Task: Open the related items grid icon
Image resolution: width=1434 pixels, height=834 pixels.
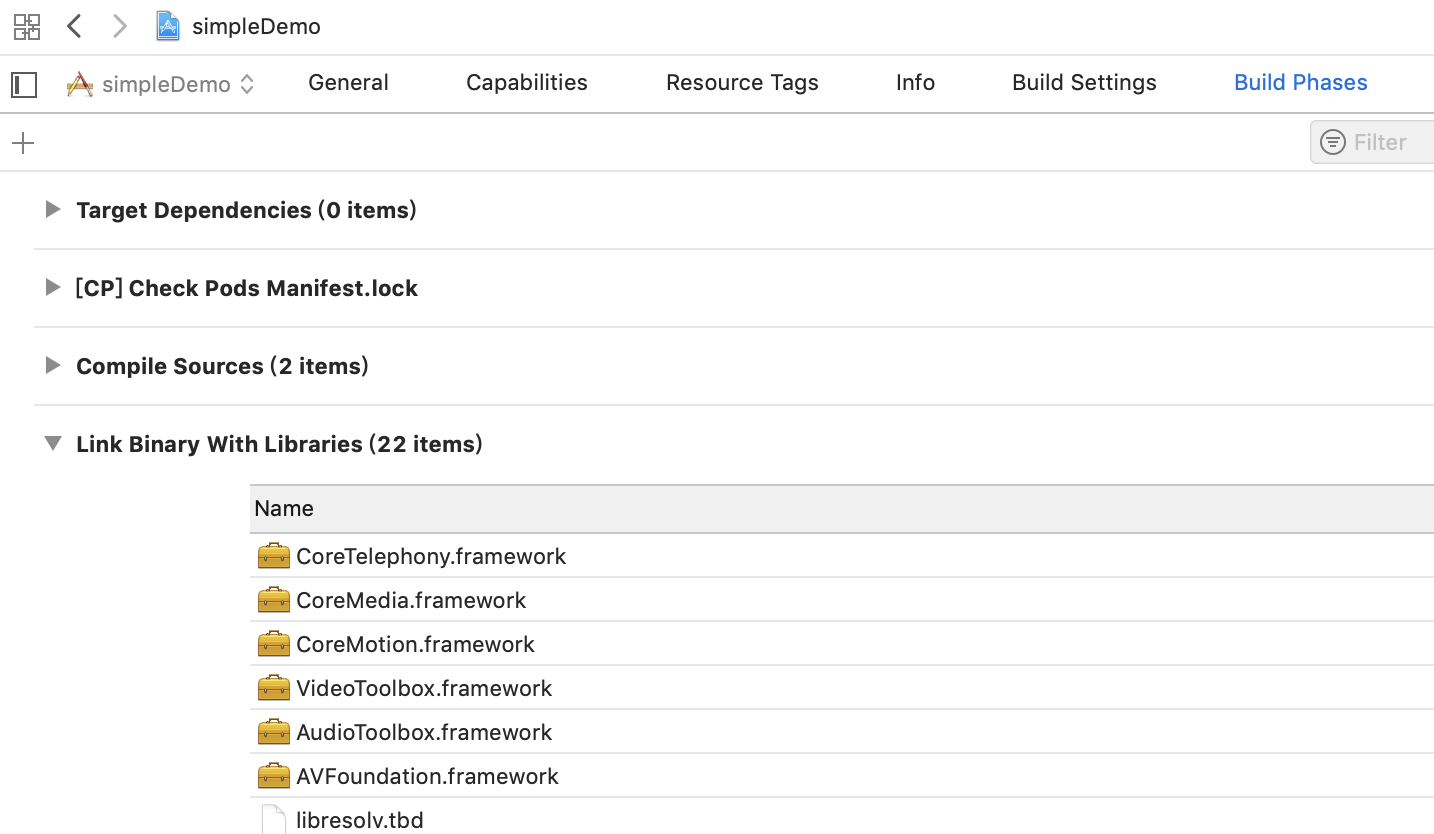Action: (27, 27)
